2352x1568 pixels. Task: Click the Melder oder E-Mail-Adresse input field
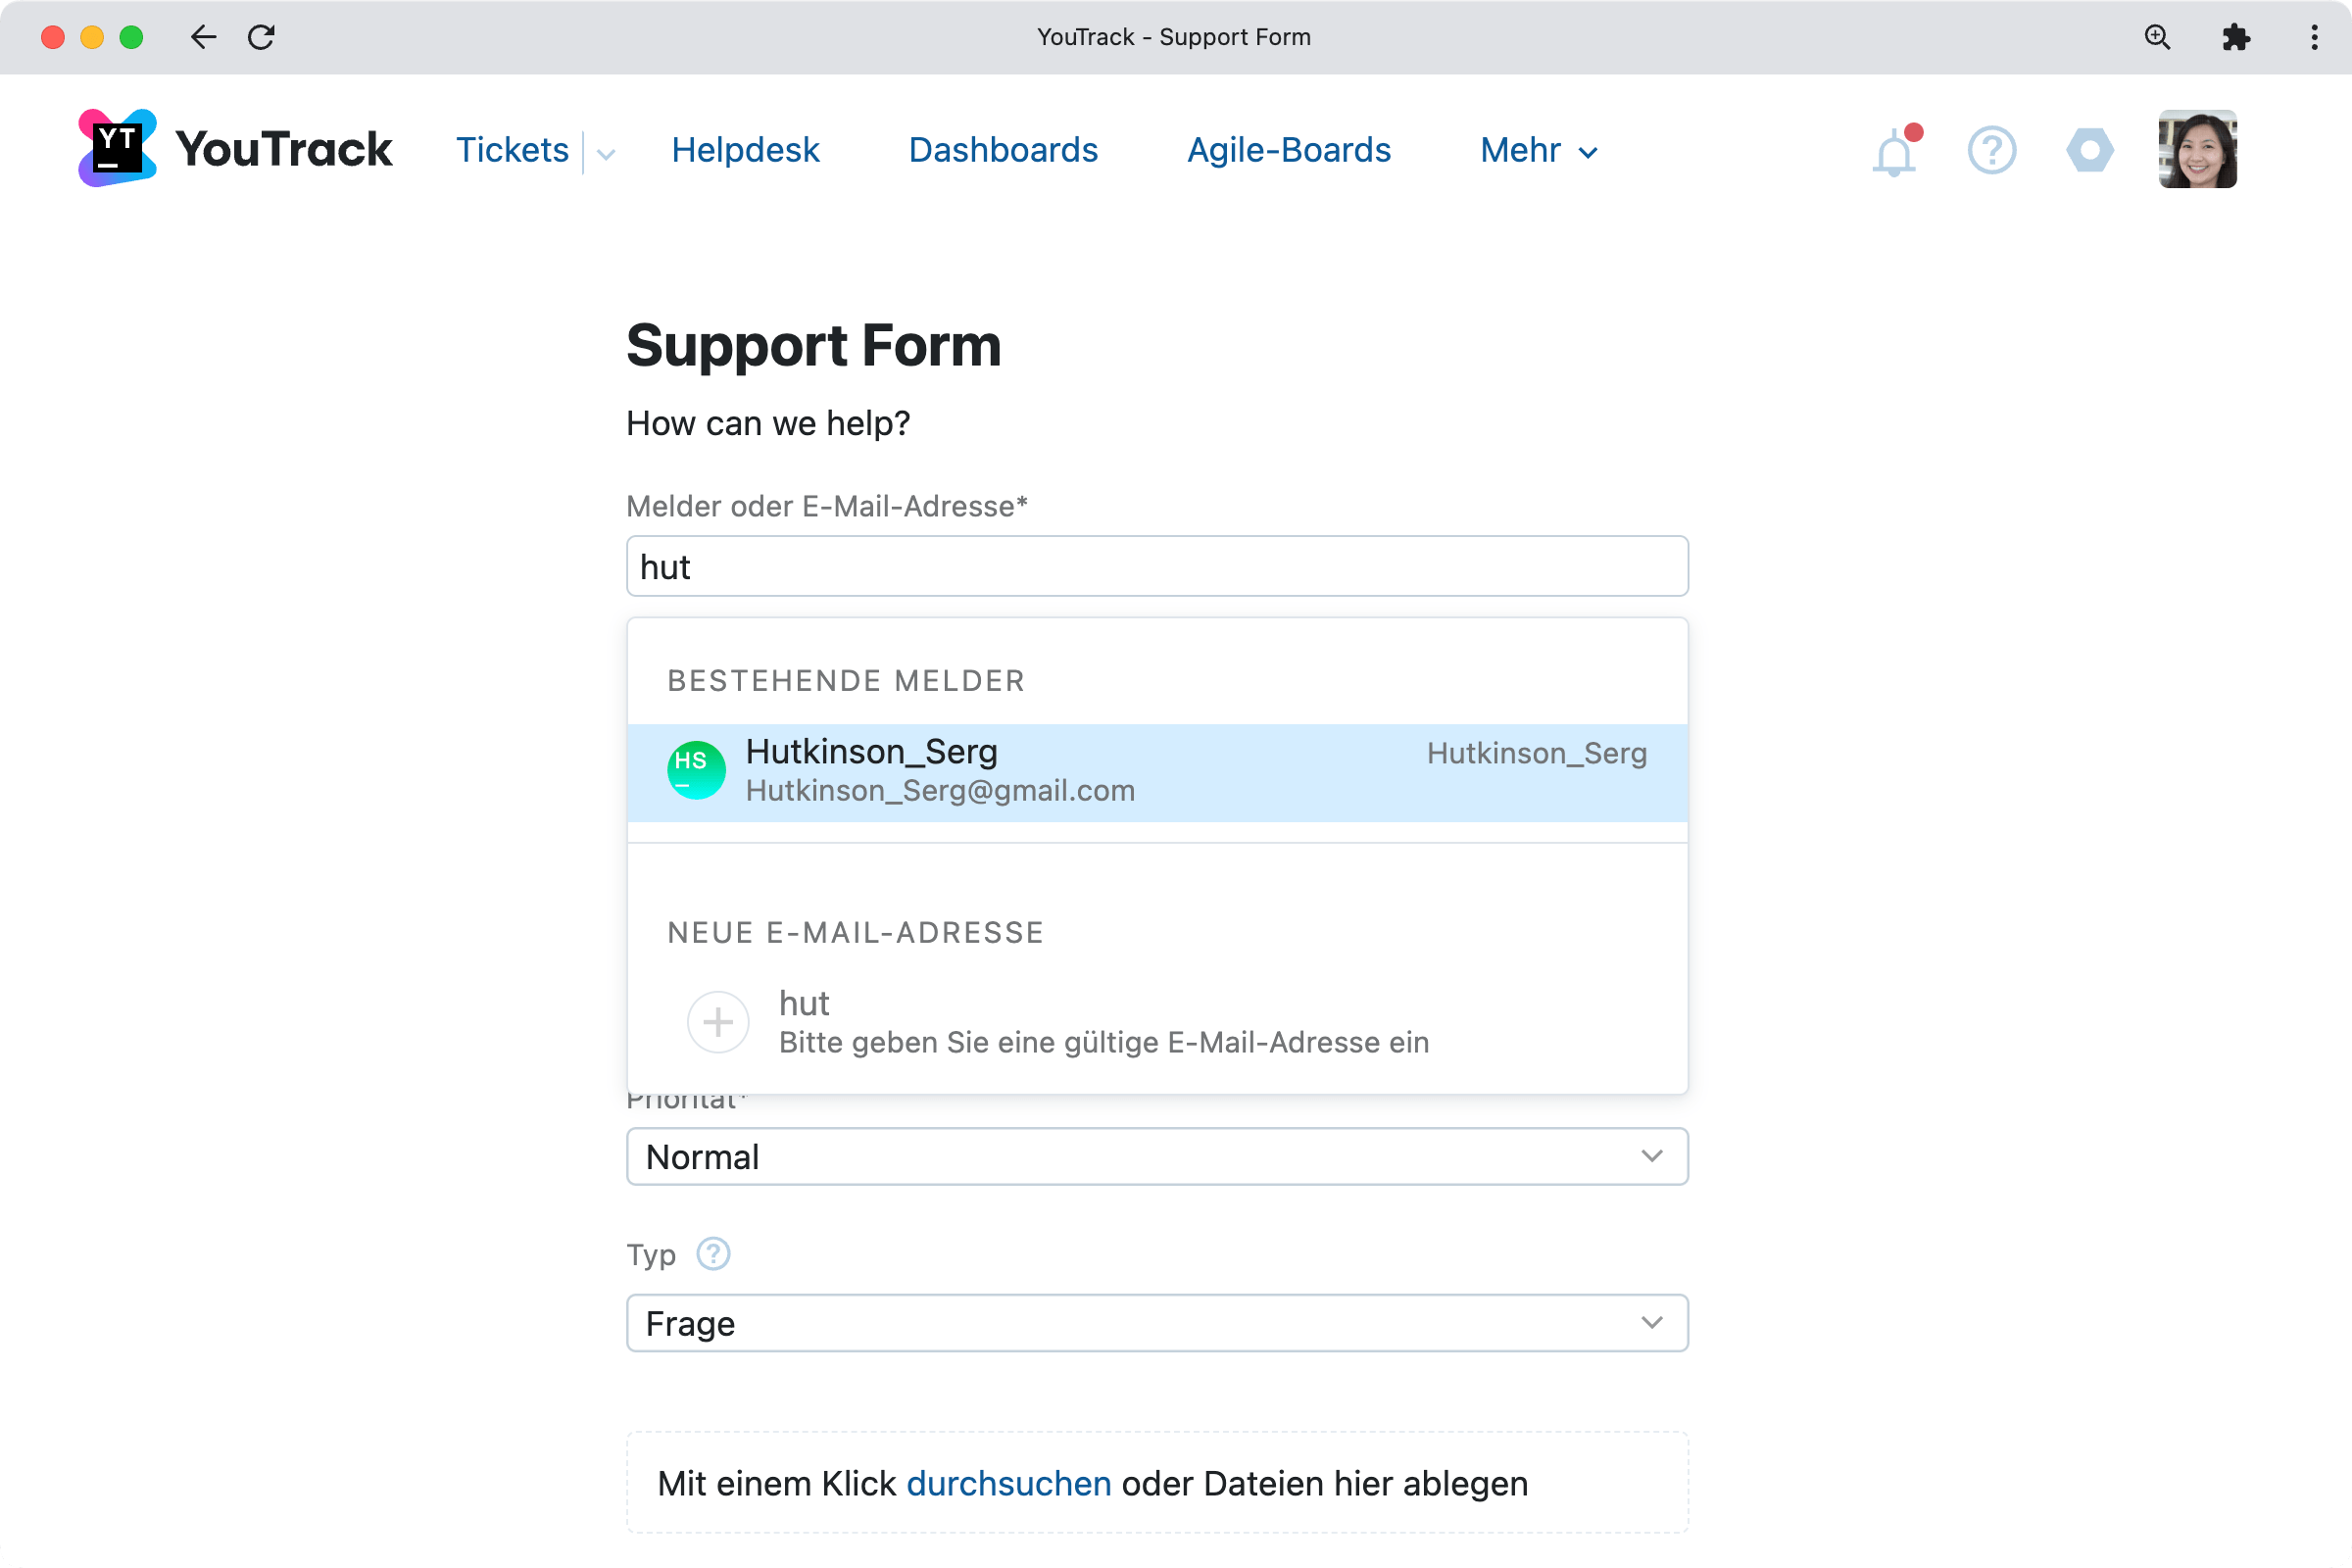tap(1155, 566)
